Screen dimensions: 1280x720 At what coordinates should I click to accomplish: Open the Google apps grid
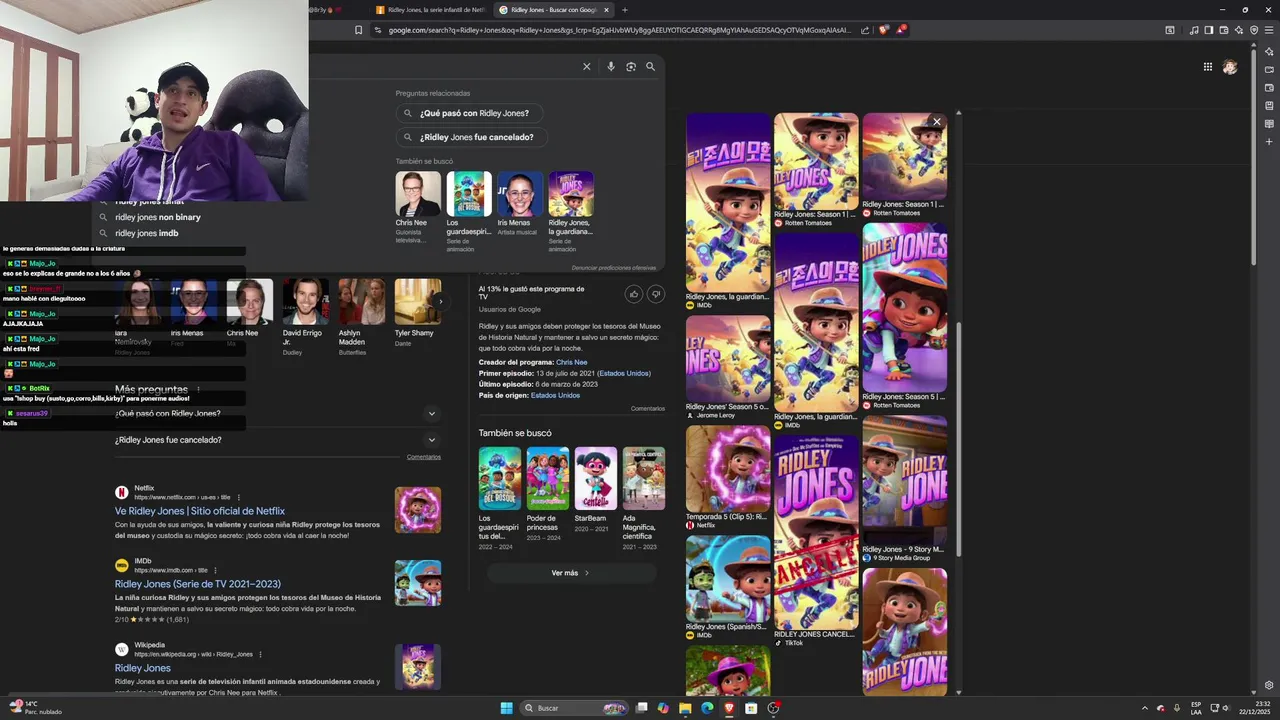(x=1208, y=67)
